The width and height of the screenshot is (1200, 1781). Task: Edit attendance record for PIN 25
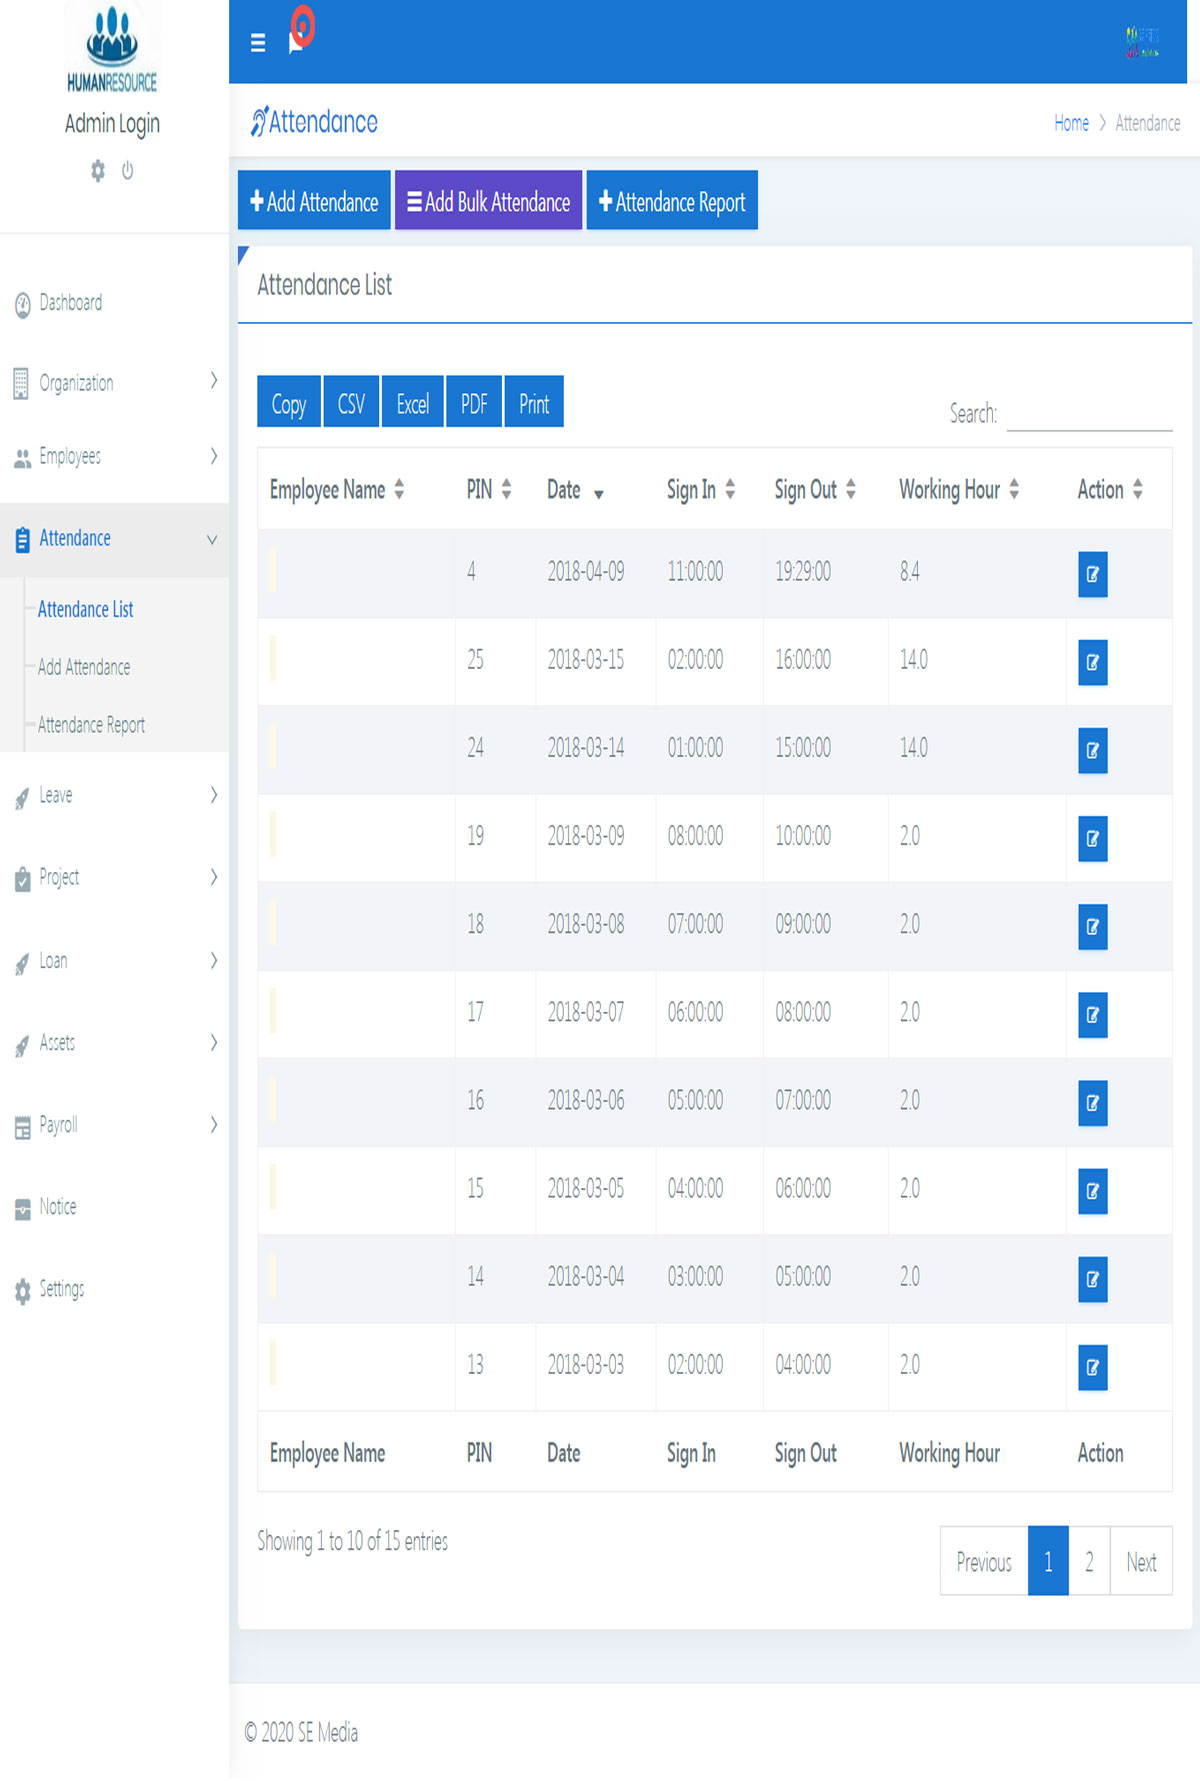[1092, 662]
